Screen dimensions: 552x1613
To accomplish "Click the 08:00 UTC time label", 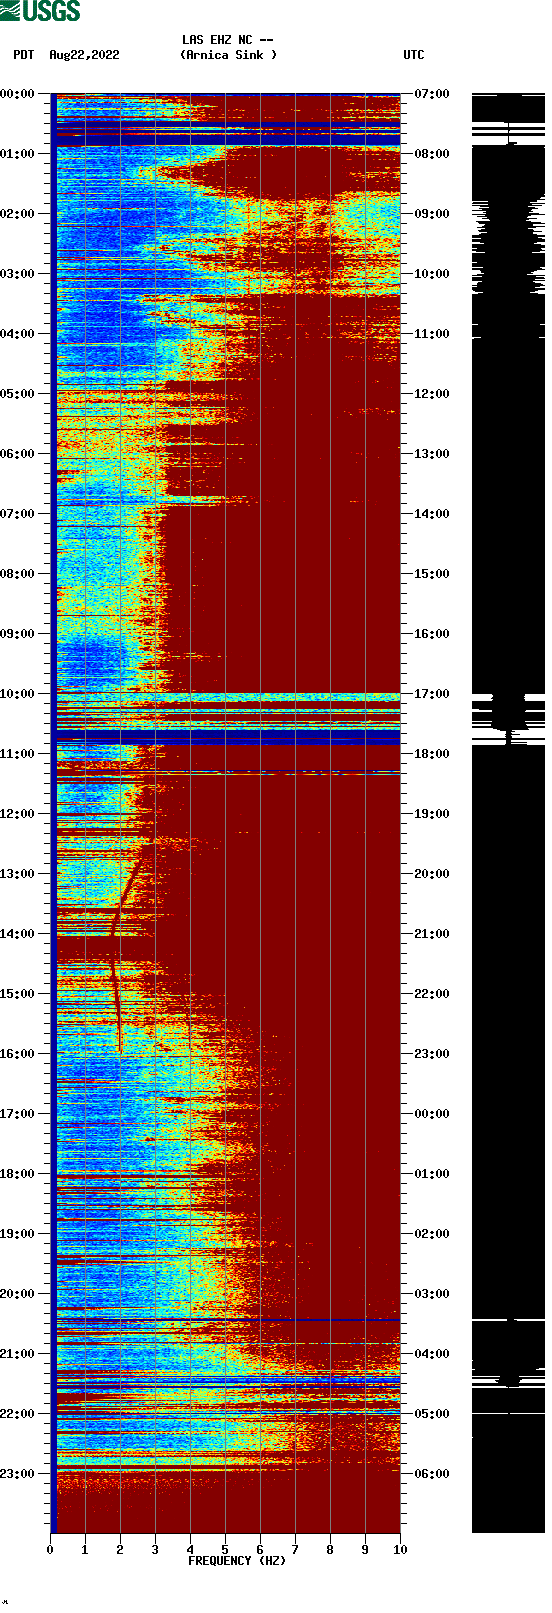I will [432, 154].
